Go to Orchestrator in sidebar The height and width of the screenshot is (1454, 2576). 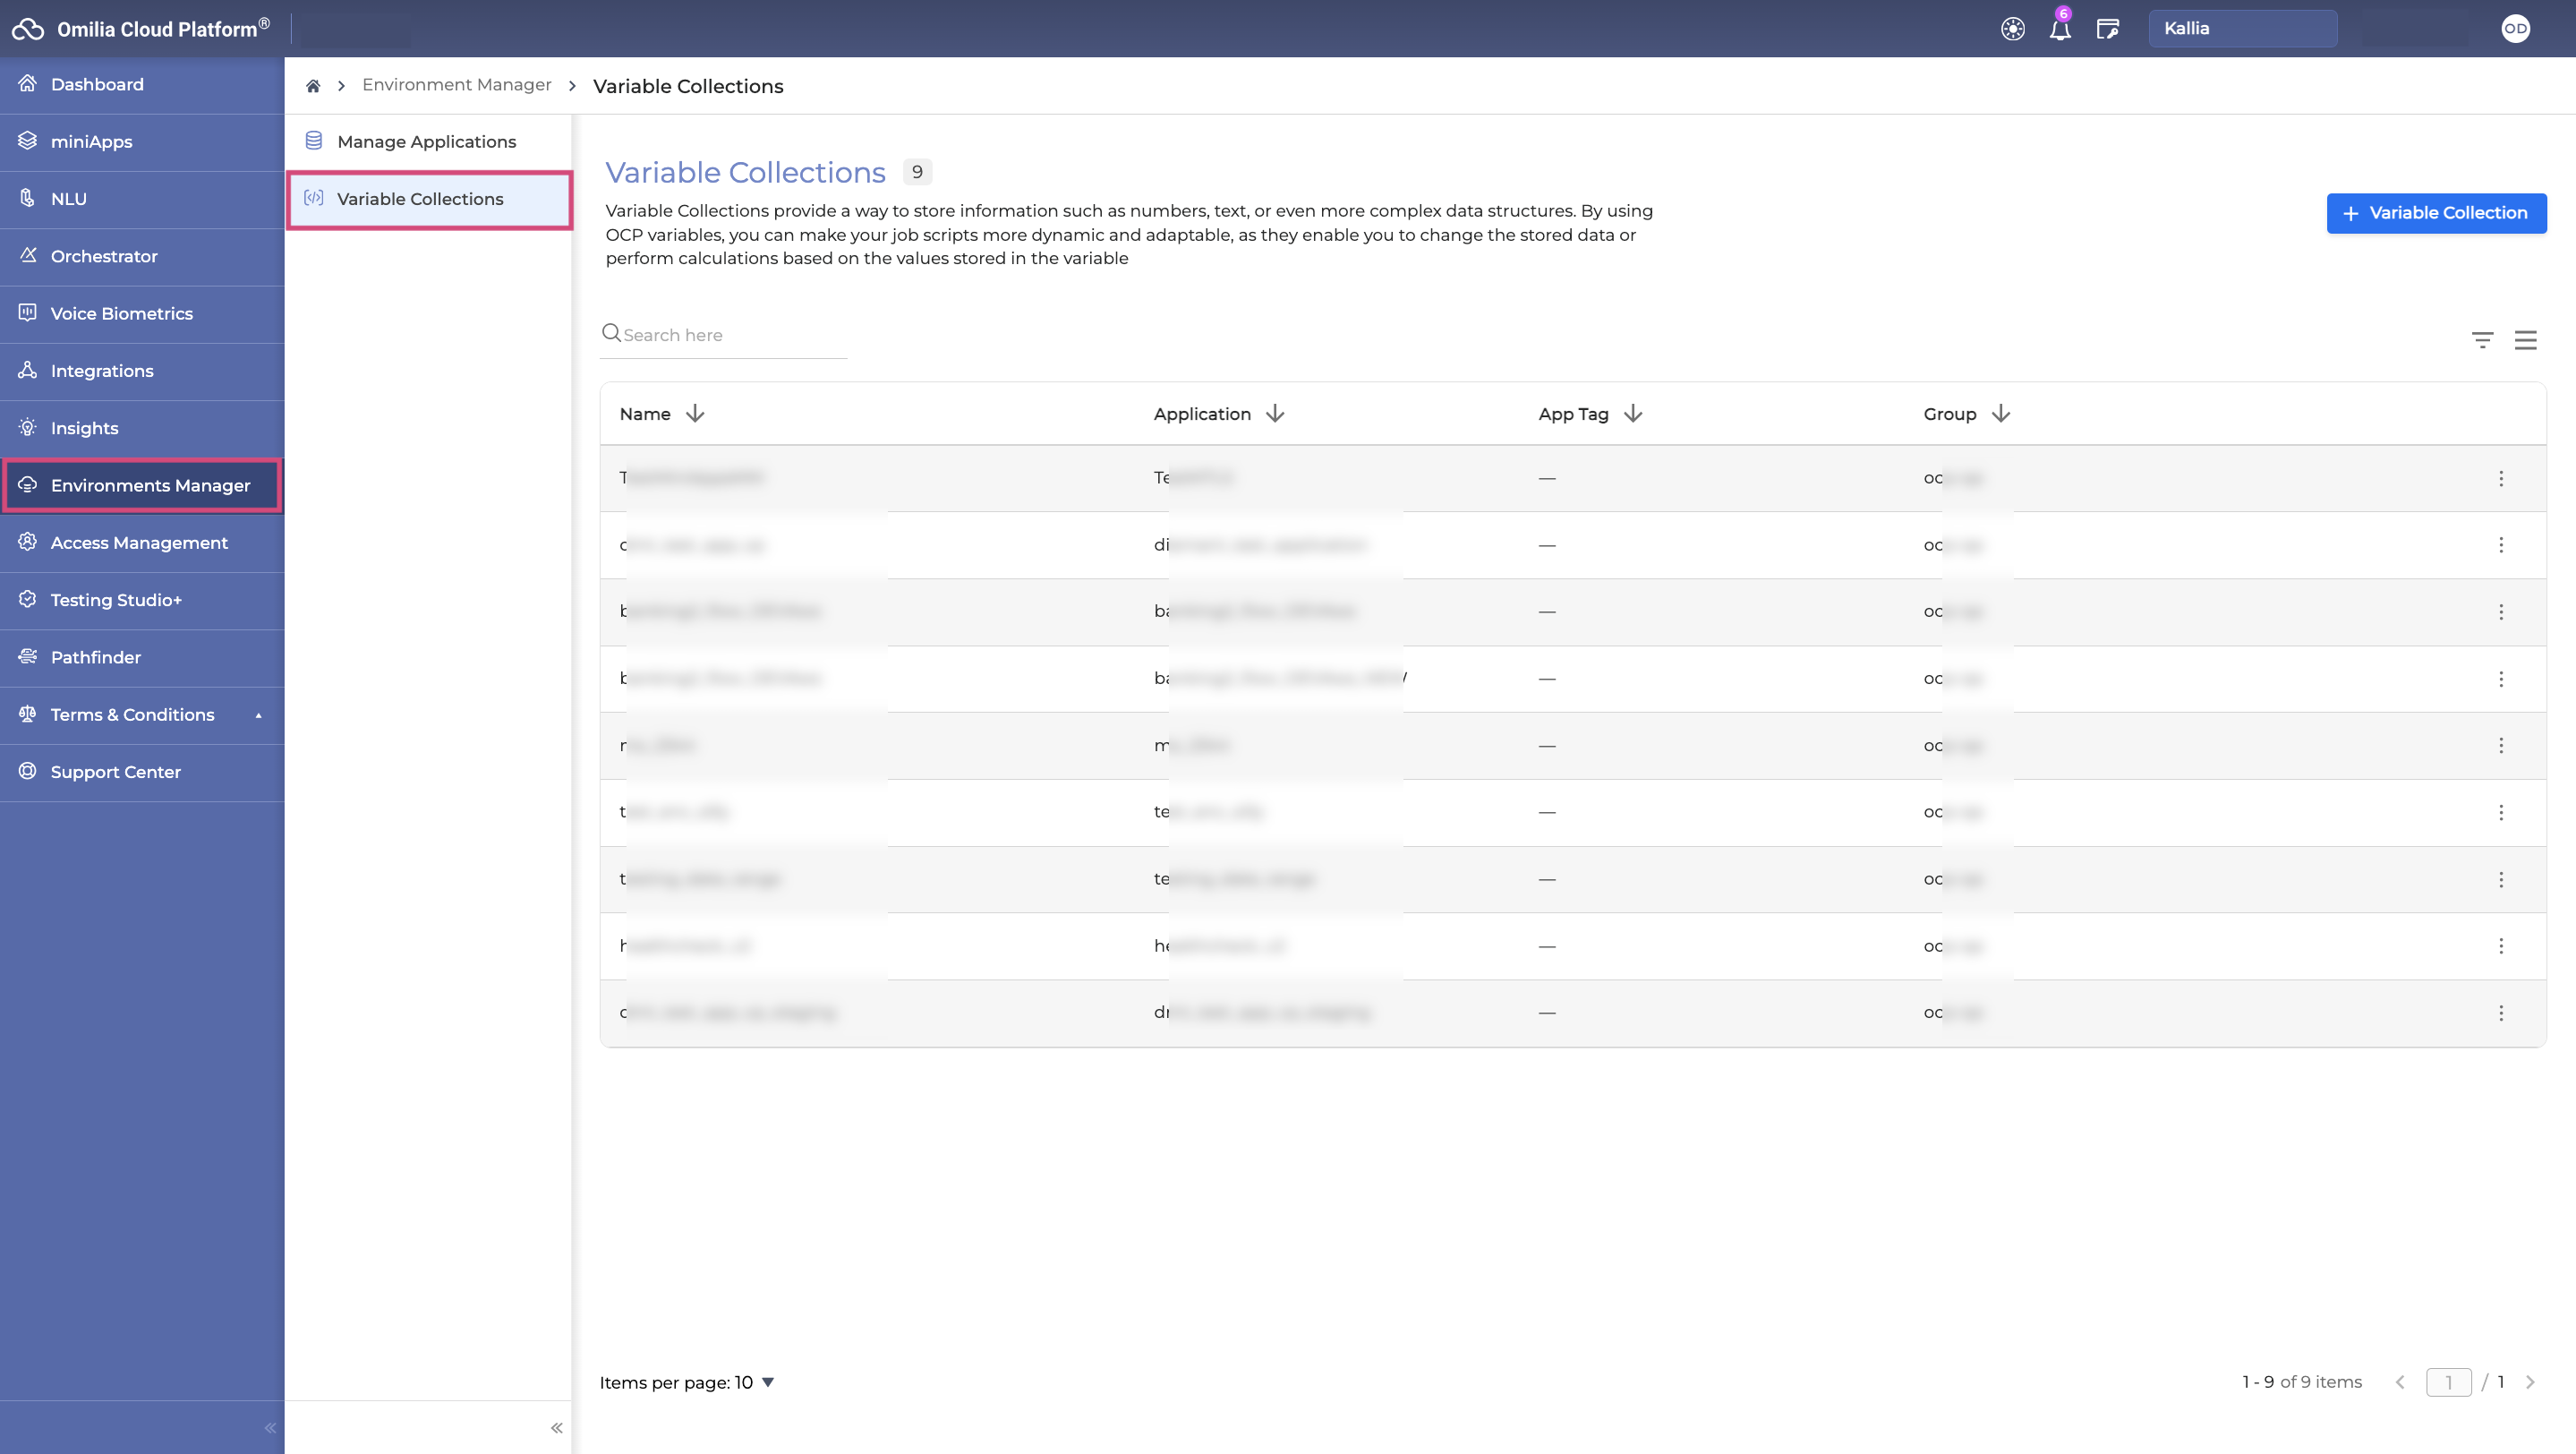click(x=104, y=257)
